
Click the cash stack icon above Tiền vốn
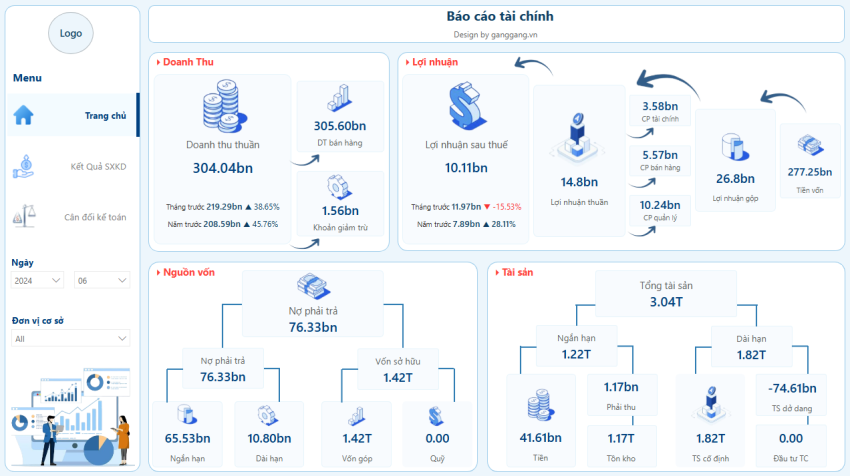click(x=810, y=145)
